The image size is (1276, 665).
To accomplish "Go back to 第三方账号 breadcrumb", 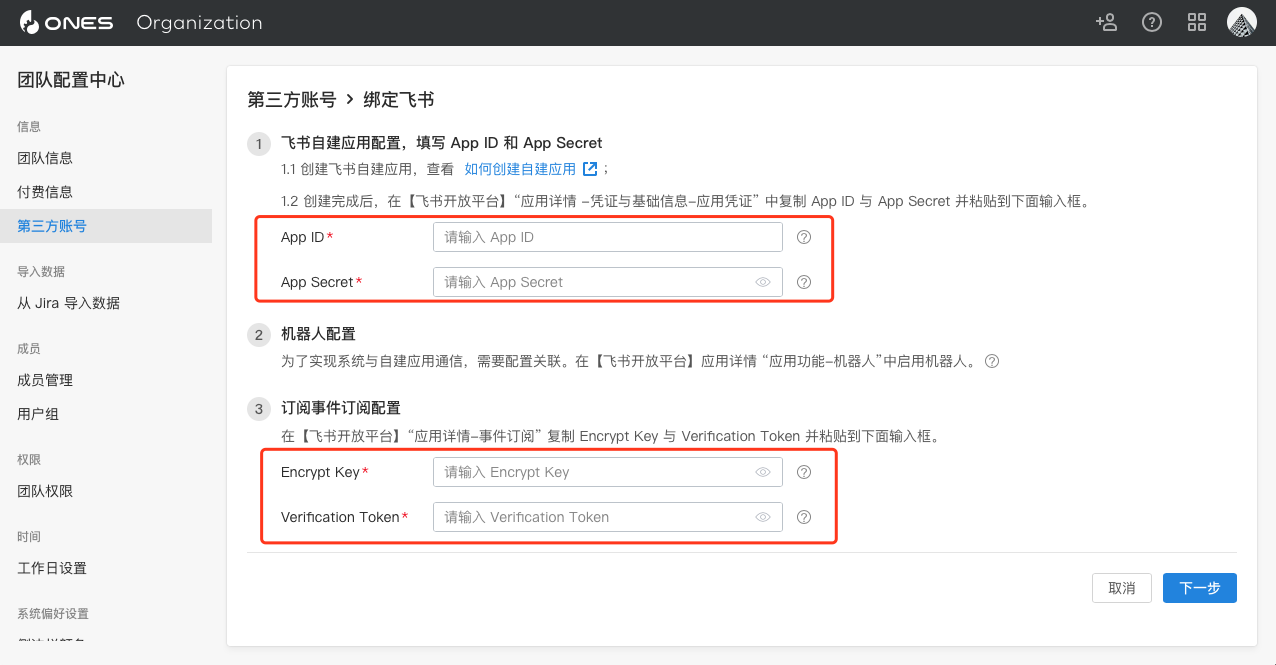I will coord(292,100).
